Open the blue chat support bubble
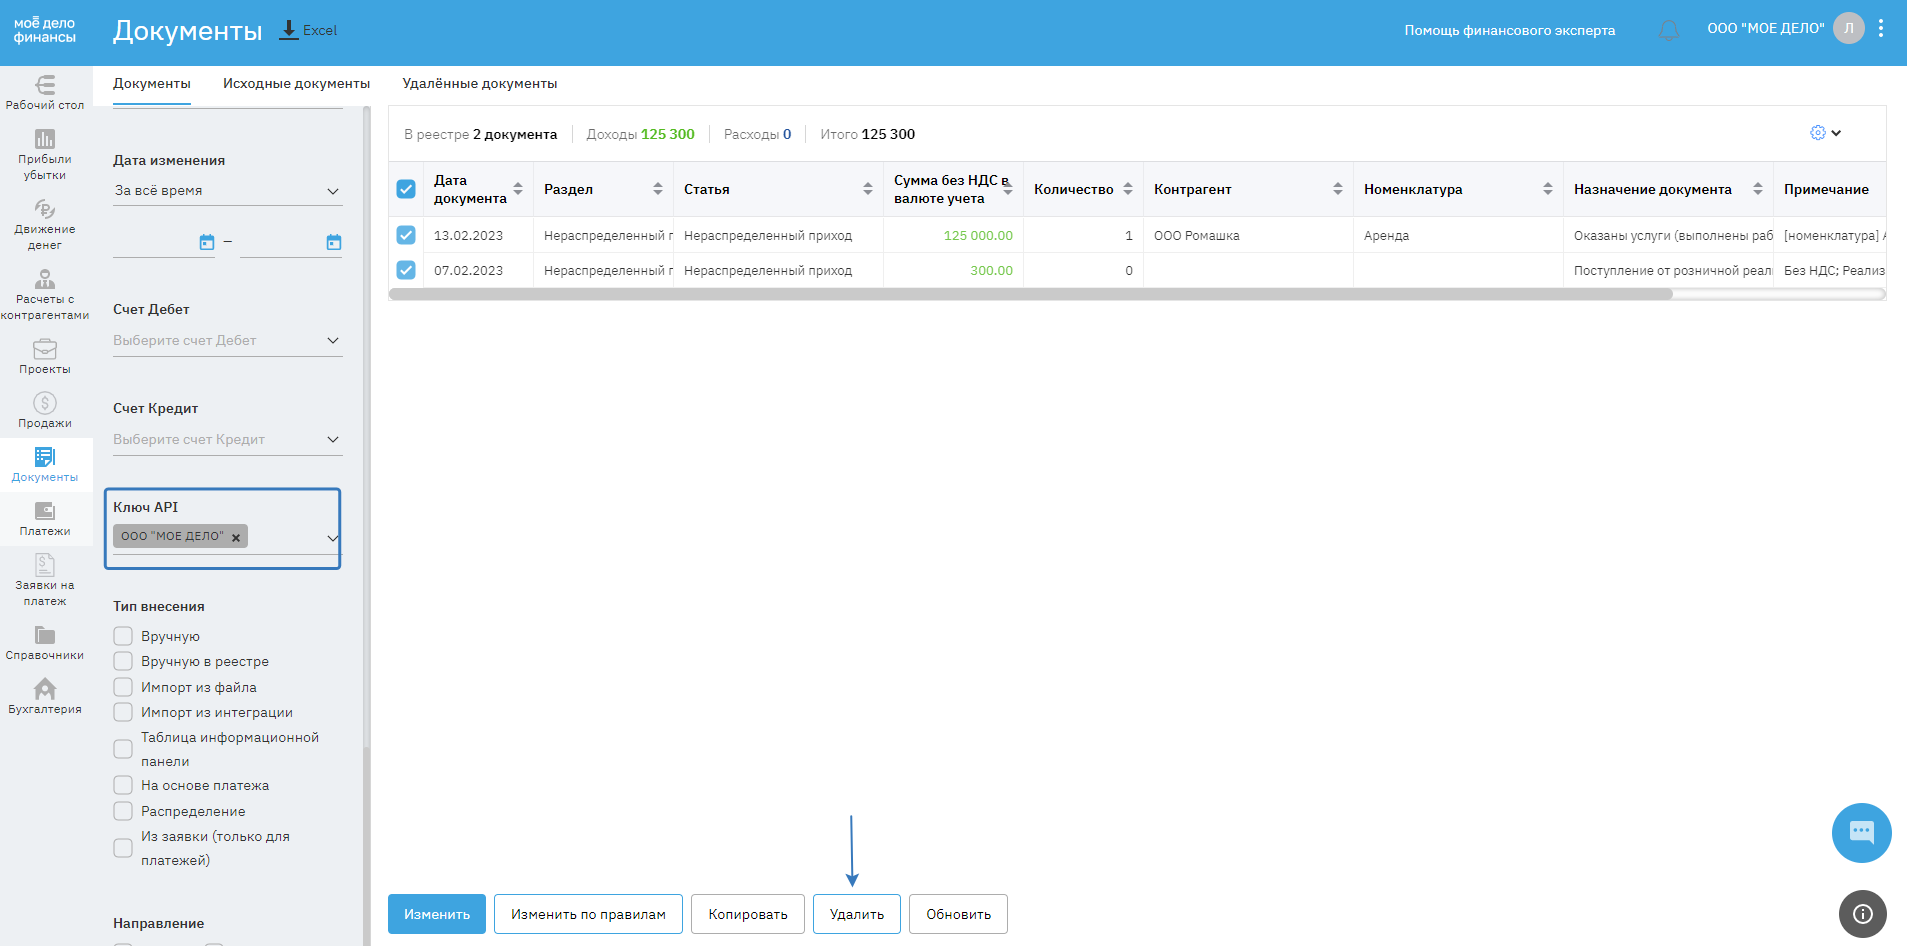 [x=1860, y=832]
